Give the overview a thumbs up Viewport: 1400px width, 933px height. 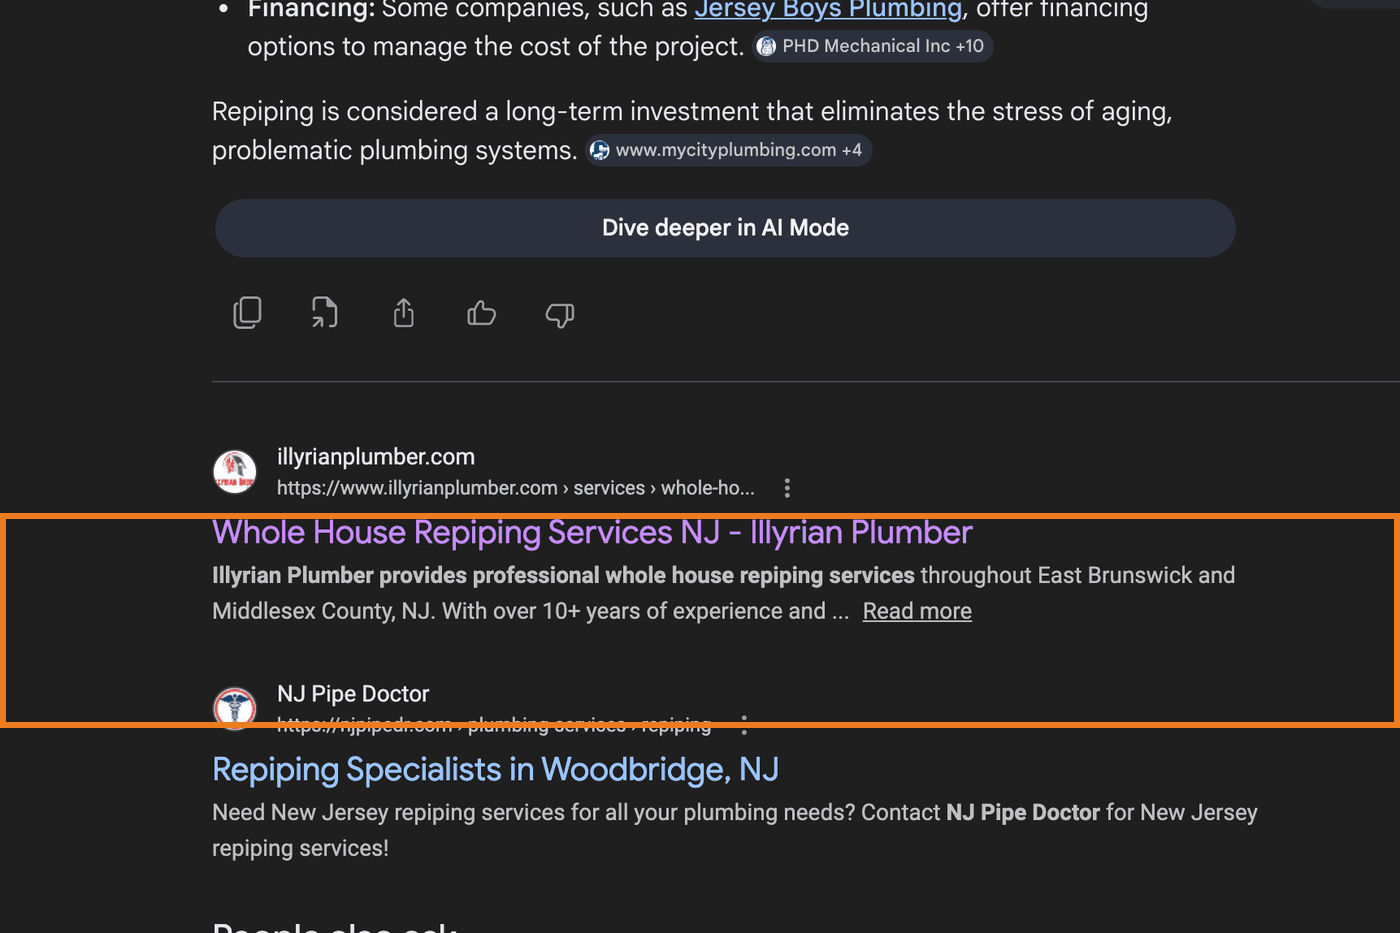481,314
